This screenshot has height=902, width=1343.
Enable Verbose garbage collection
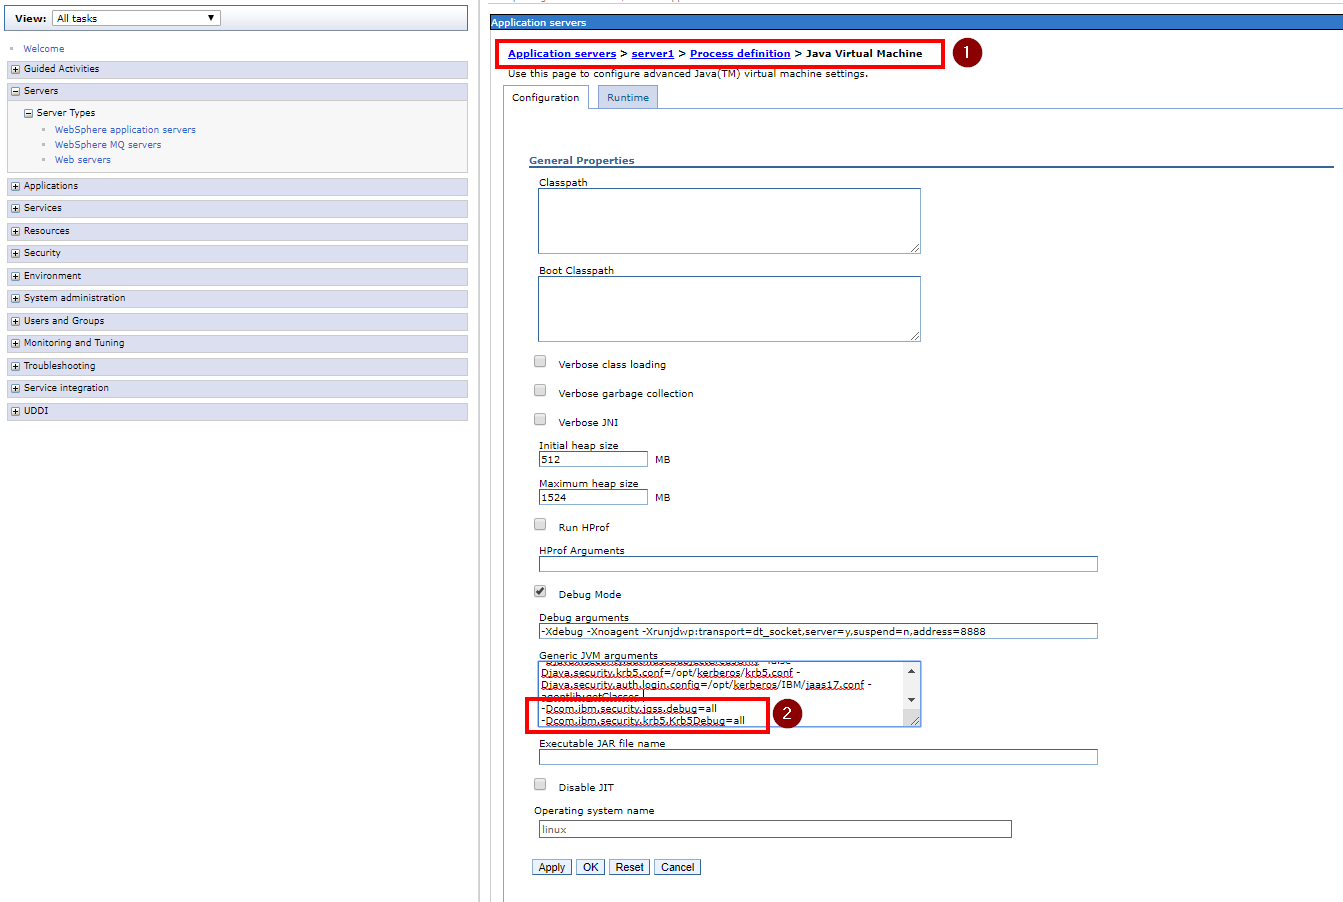[540, 389]
